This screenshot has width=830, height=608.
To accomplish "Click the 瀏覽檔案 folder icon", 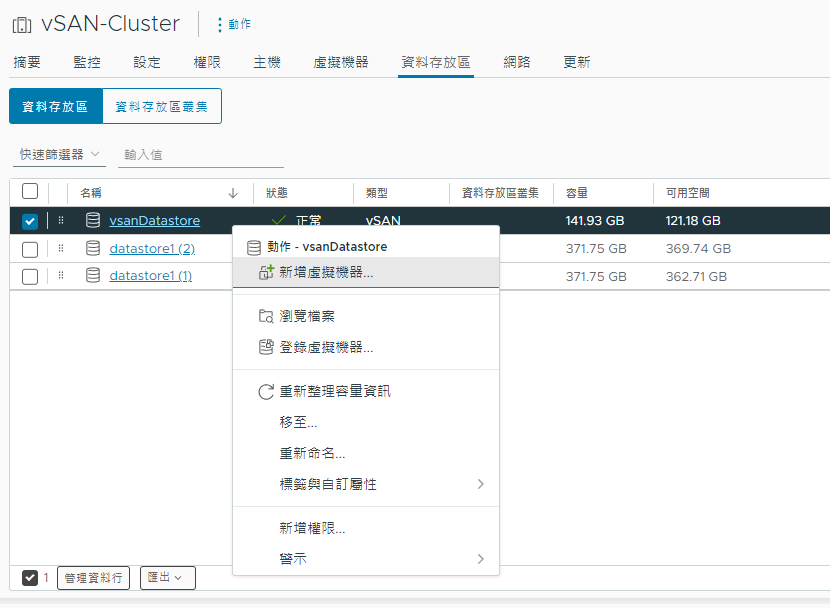I will coord(266,316).
